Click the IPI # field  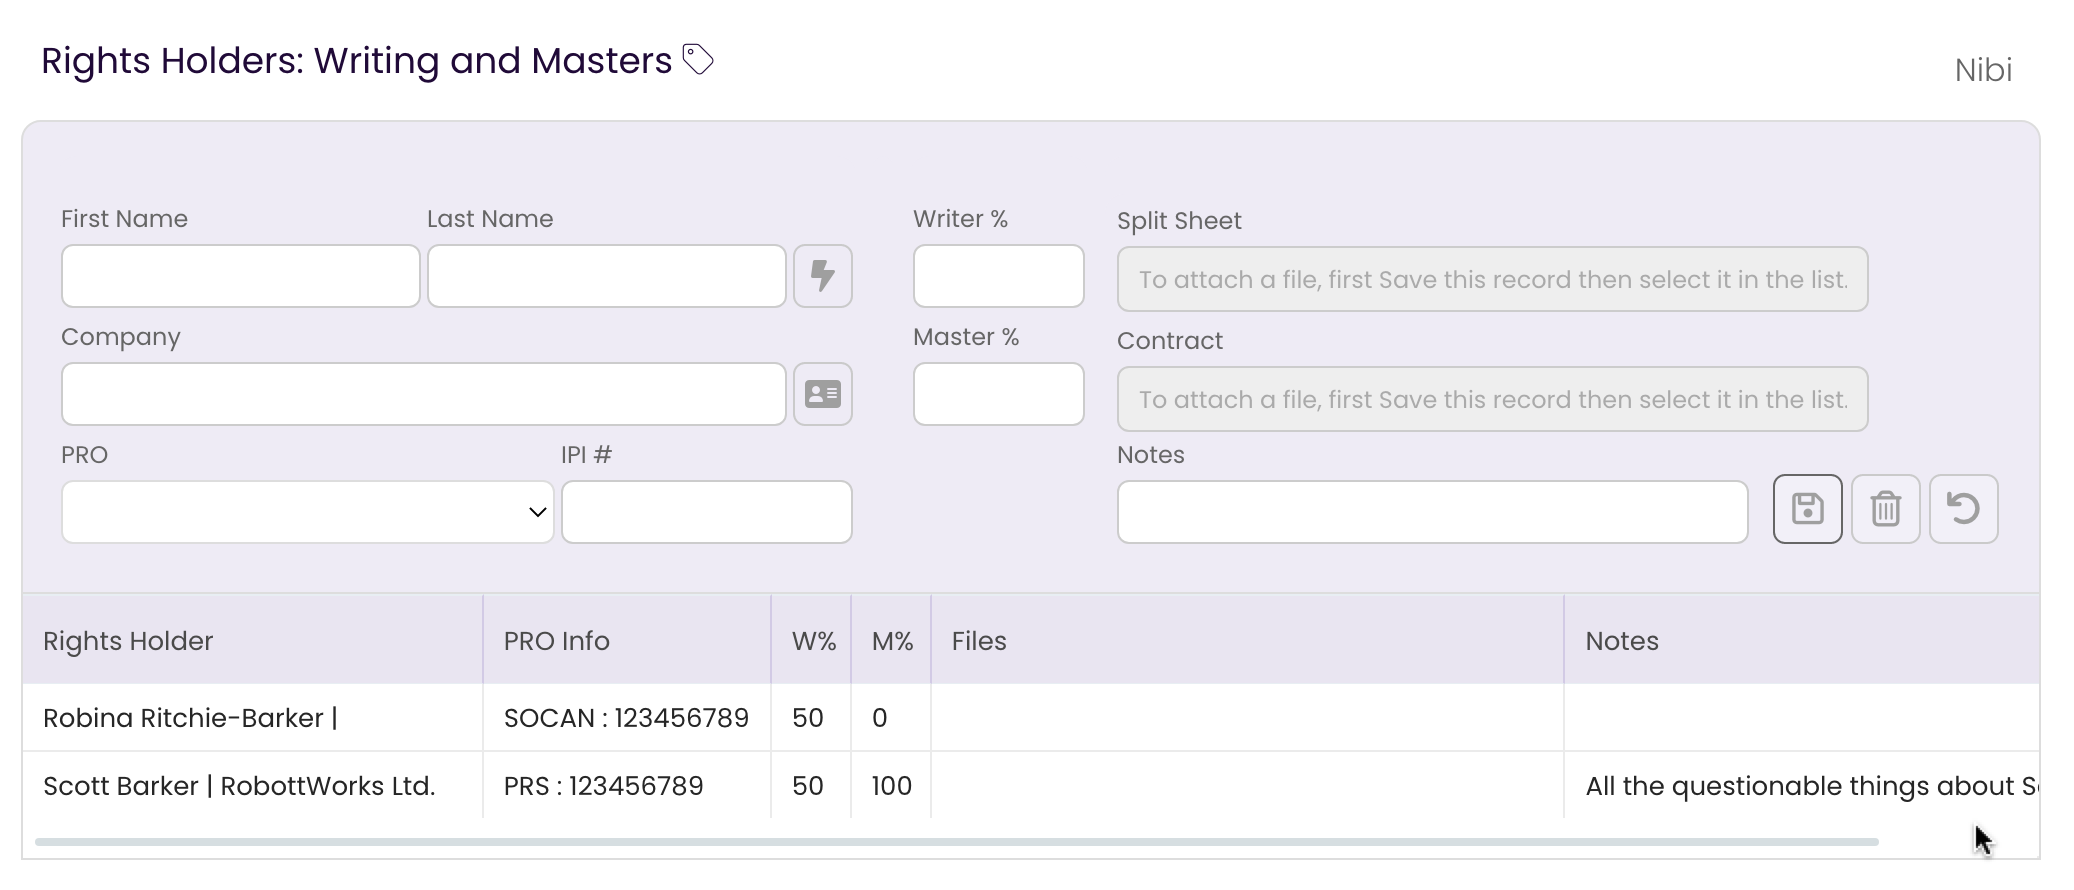707,512
